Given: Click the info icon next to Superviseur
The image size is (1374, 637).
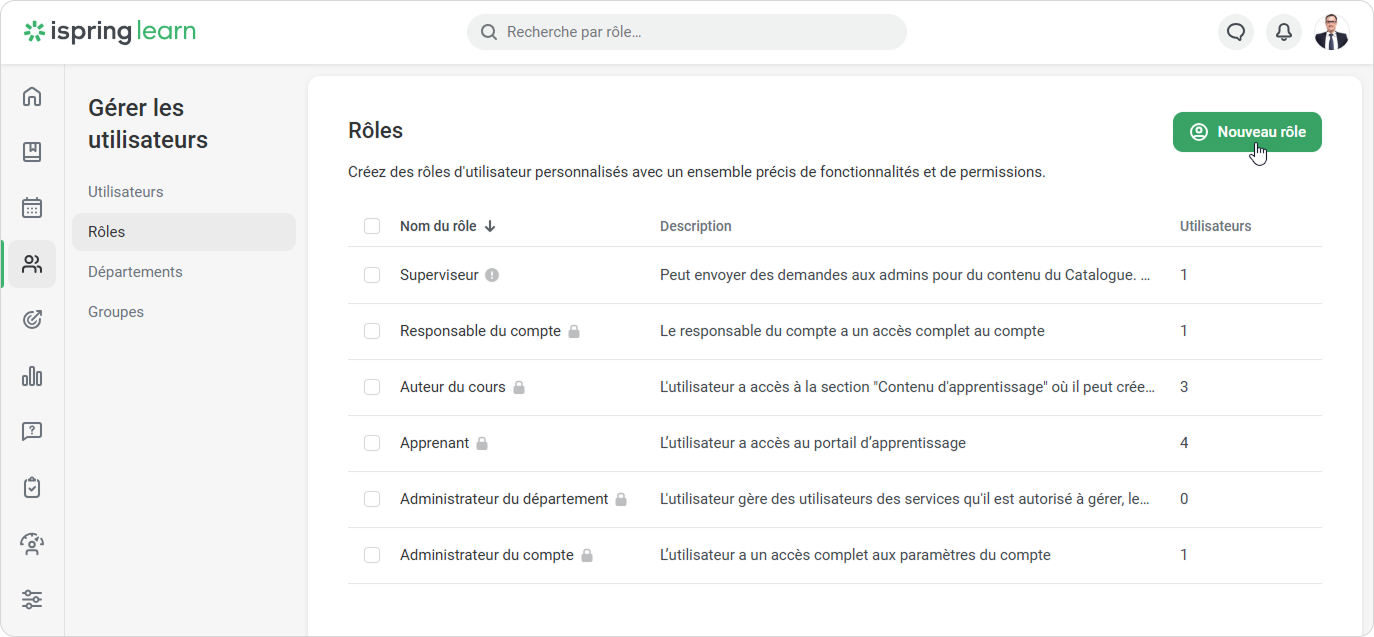Looking at the screenshot, I should click(492, 275).
